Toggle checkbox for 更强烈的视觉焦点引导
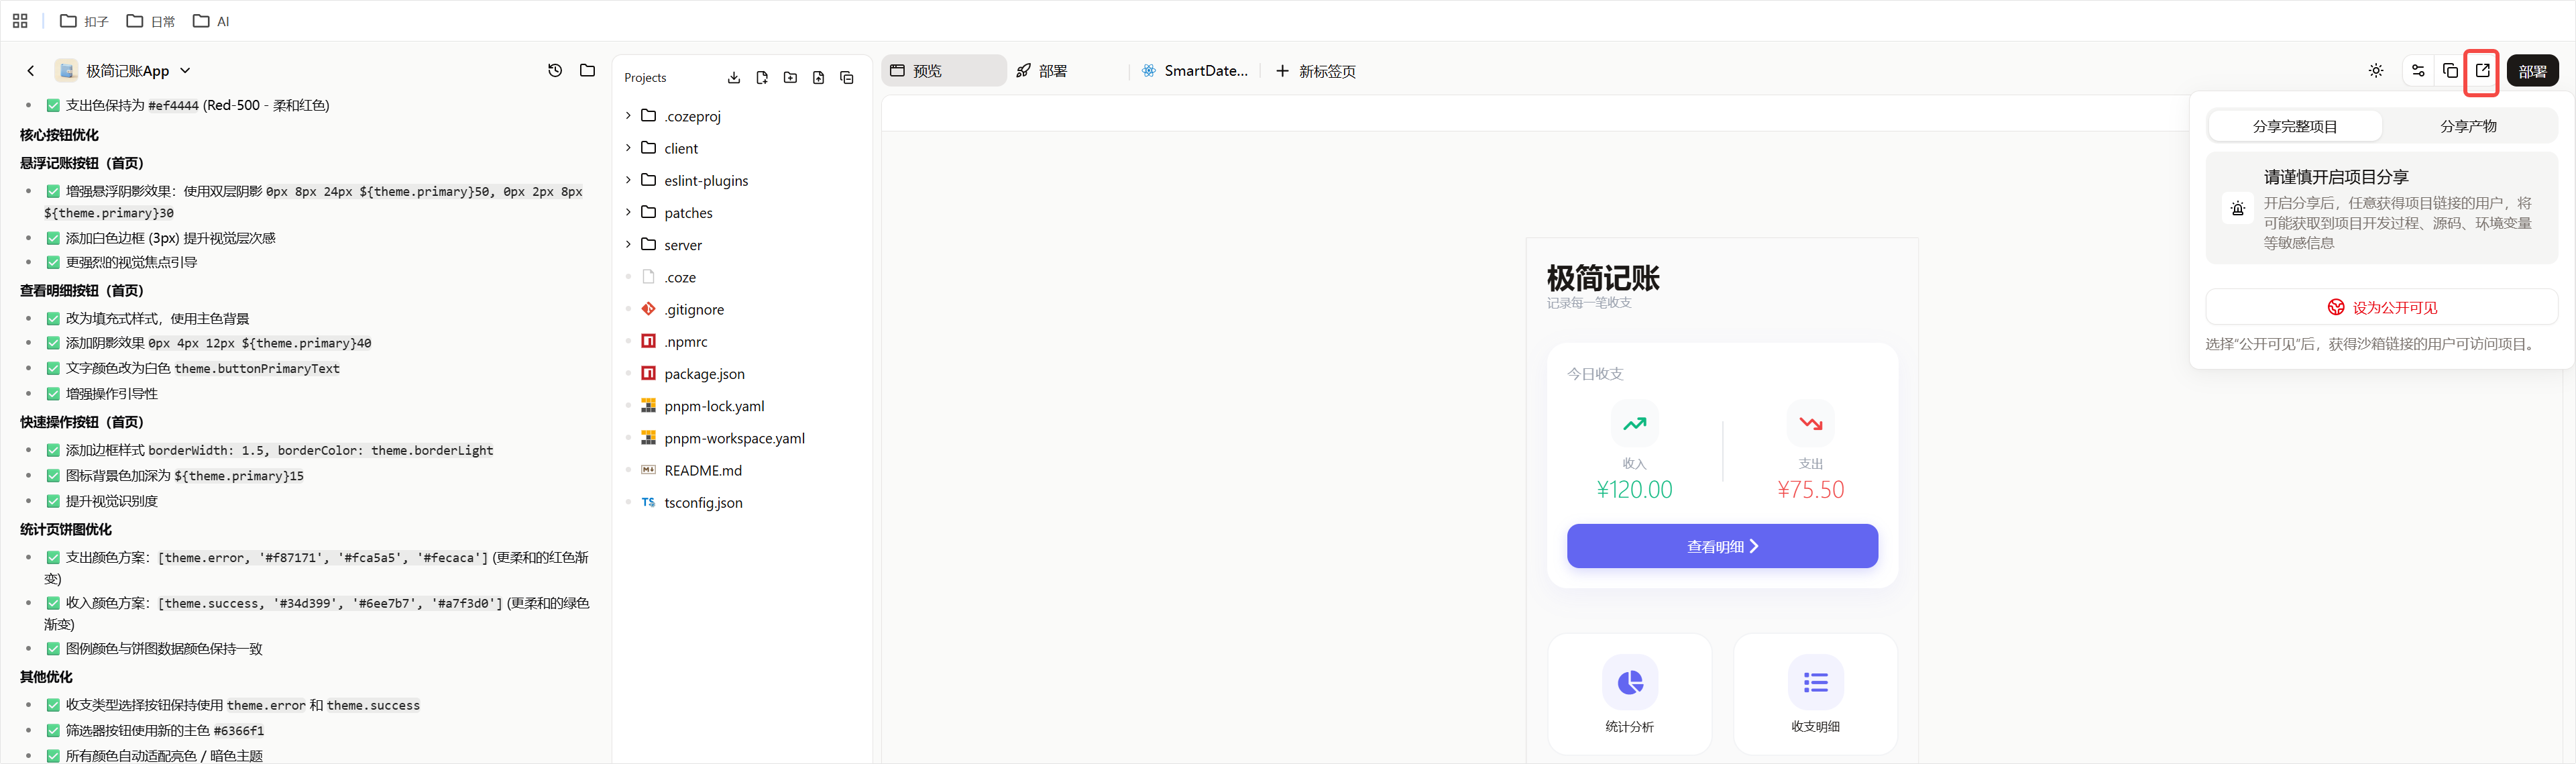The width and height of the screenshot is (2576, 764). 53,262
